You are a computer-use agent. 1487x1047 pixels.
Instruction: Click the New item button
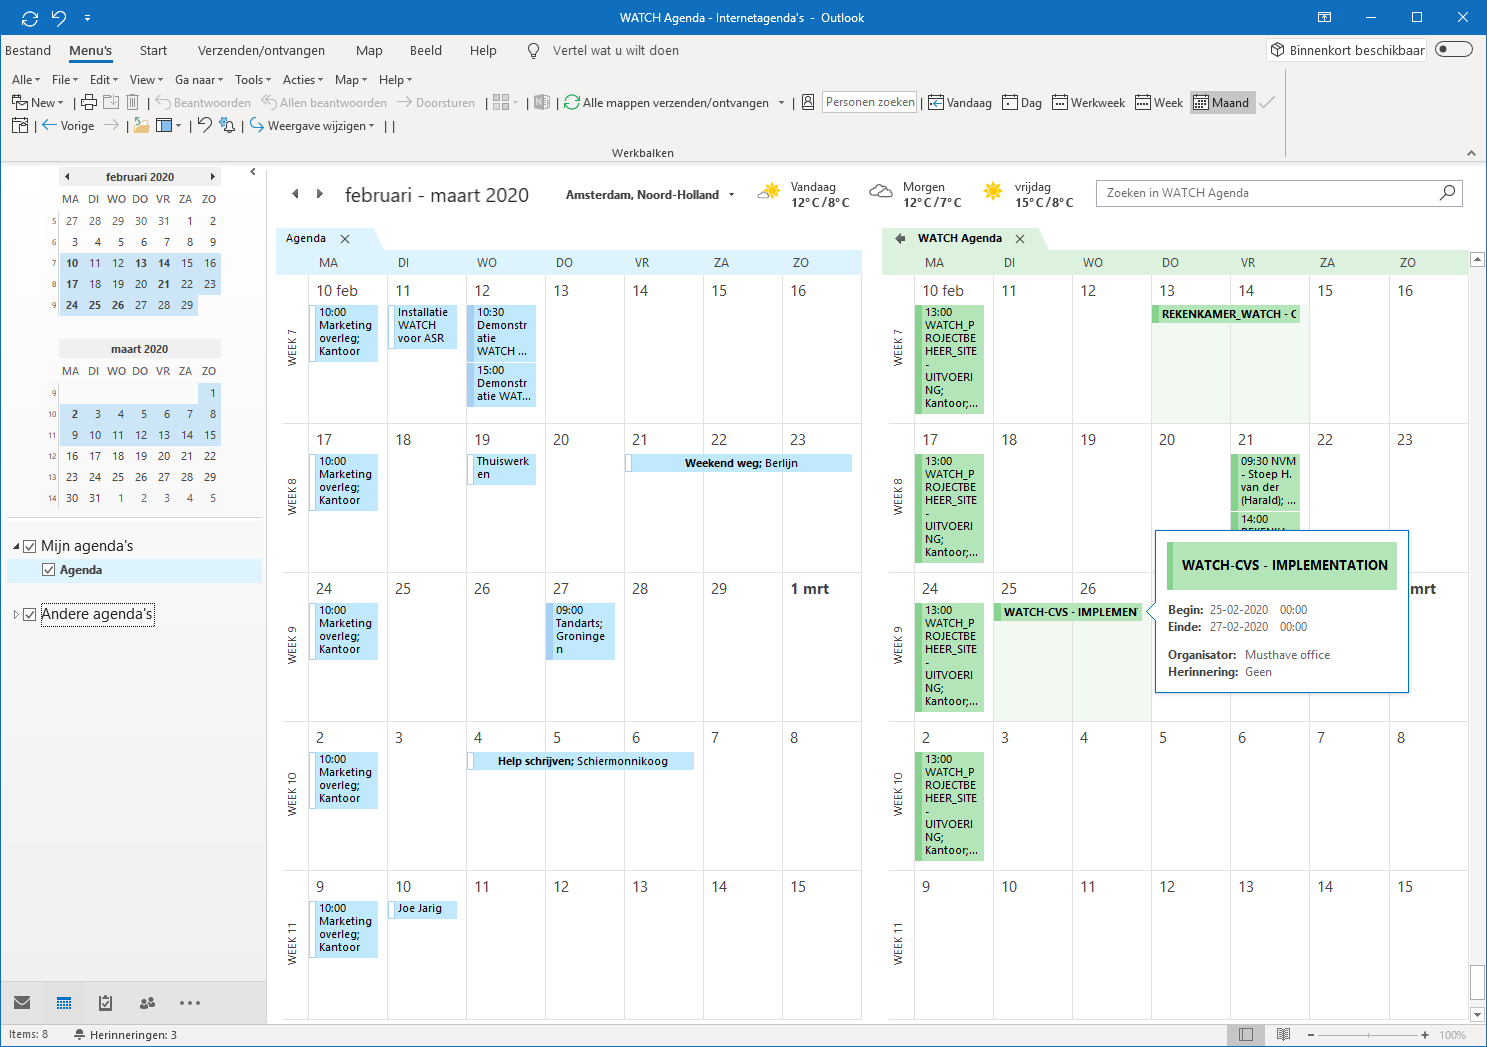click(37, 102)
